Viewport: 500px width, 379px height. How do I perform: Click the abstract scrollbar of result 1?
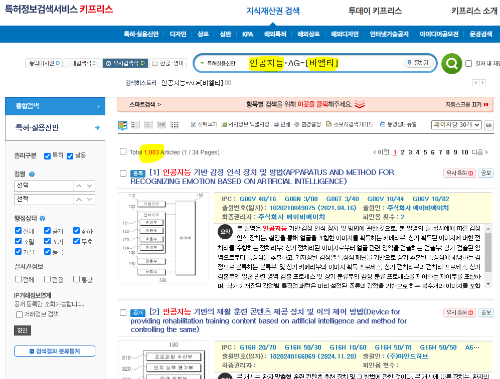[488, 256]
